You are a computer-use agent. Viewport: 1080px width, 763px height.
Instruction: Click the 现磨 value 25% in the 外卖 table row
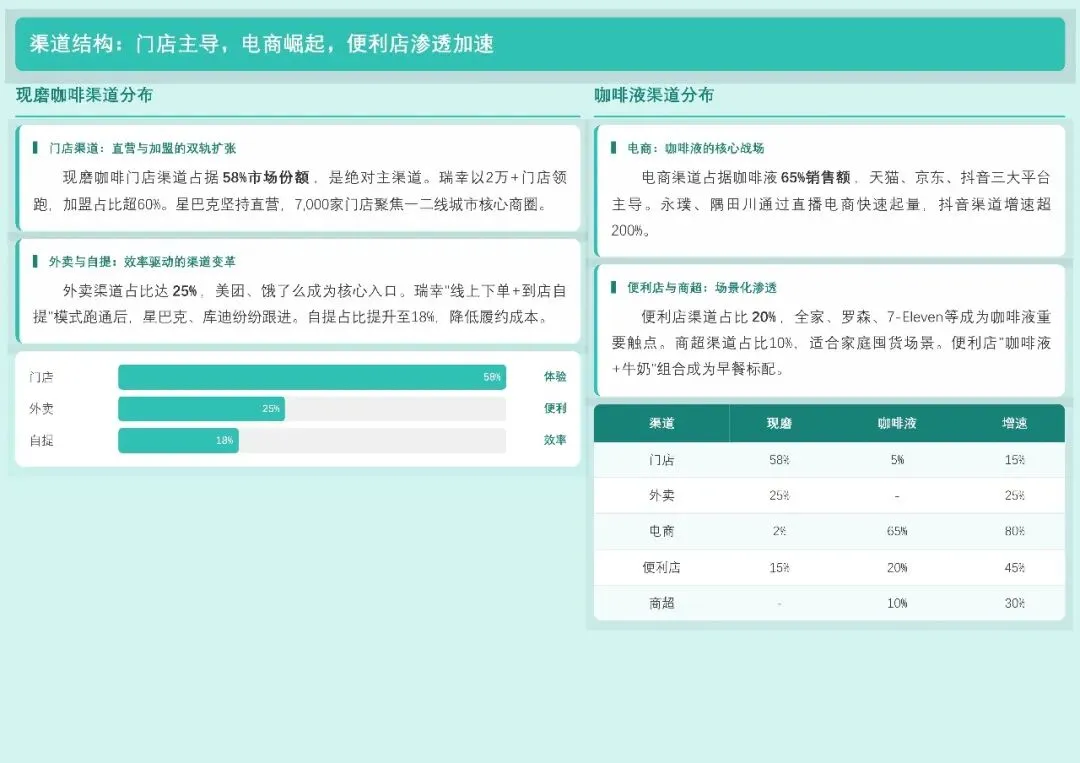779,496
